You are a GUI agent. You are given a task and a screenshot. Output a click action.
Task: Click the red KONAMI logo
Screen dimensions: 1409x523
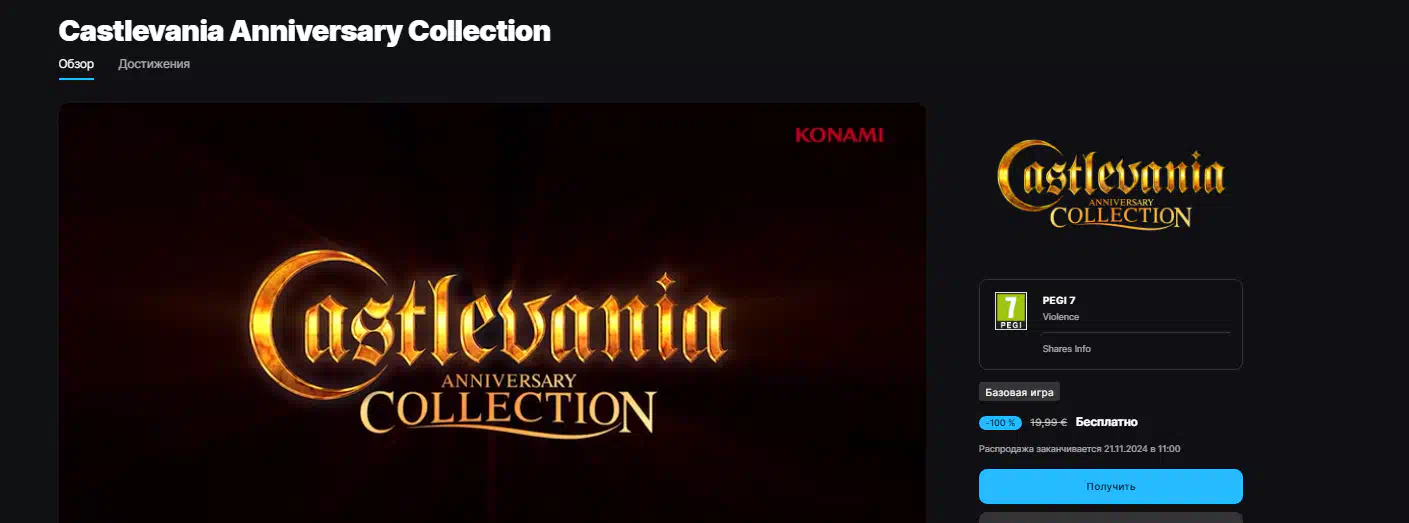(x=839, y=135)
